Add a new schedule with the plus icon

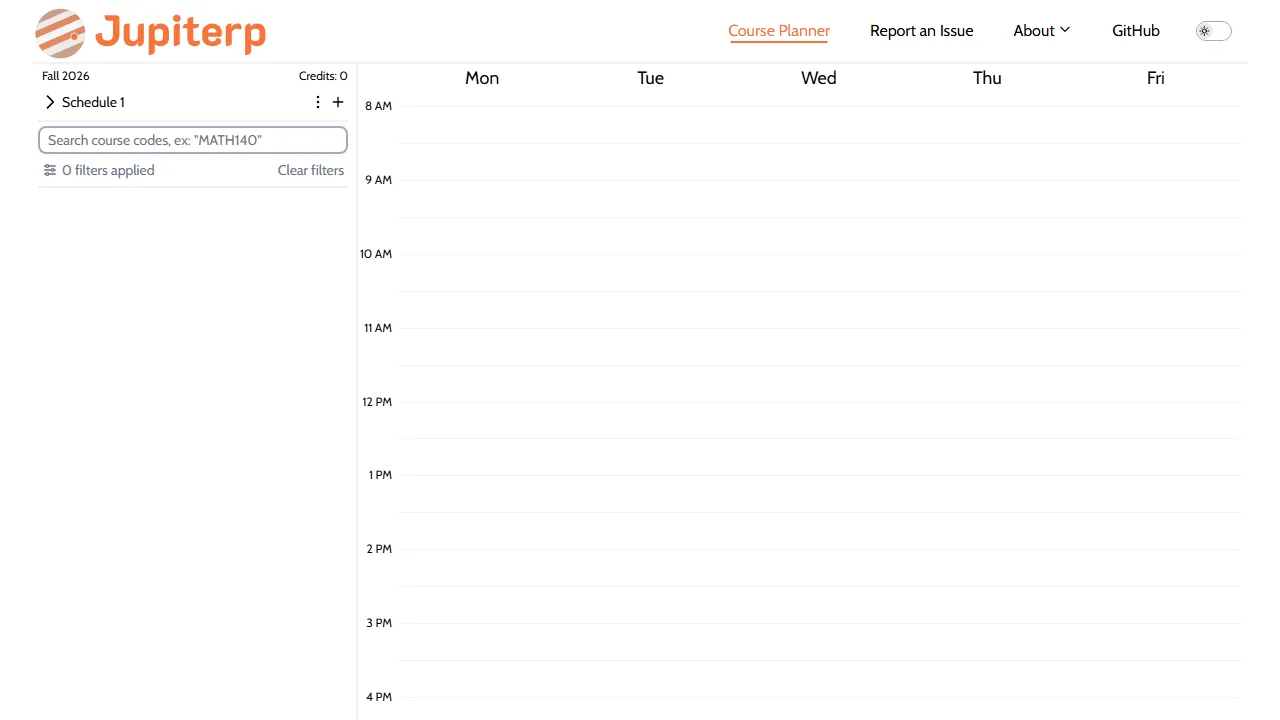[x=338, y=102]
